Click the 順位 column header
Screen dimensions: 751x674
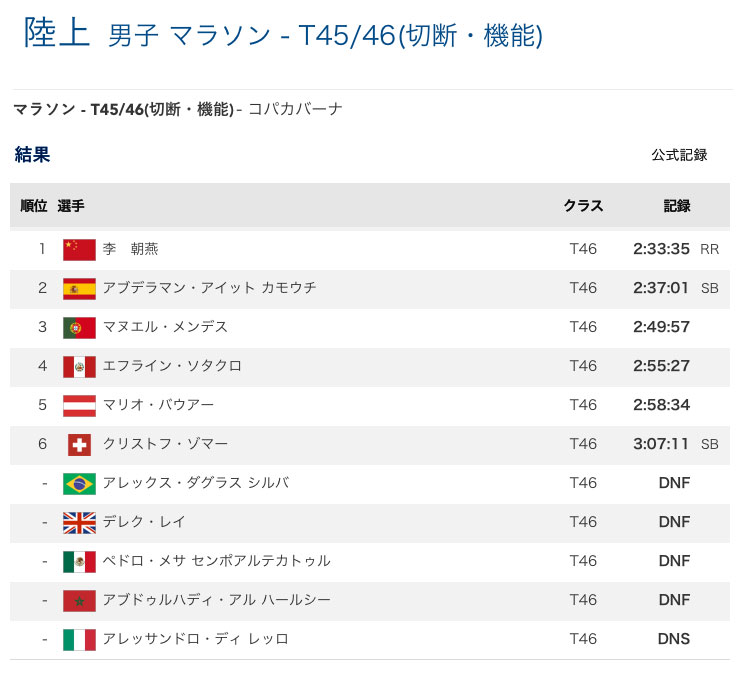[34, 206]
